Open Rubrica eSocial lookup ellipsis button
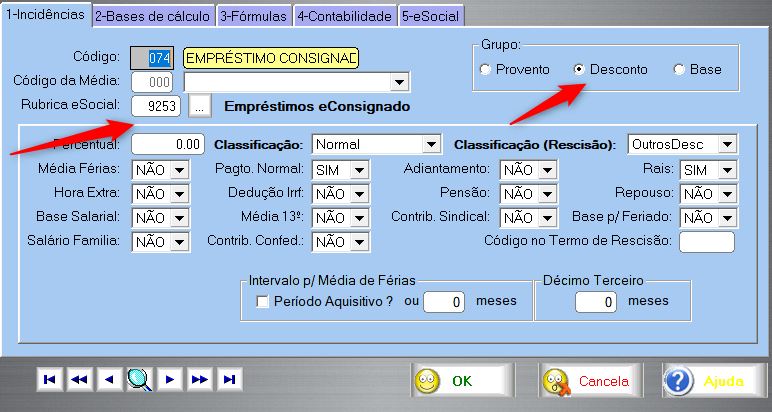The height and width of the screenshot is (412, 772). click(x=200, y=106)
